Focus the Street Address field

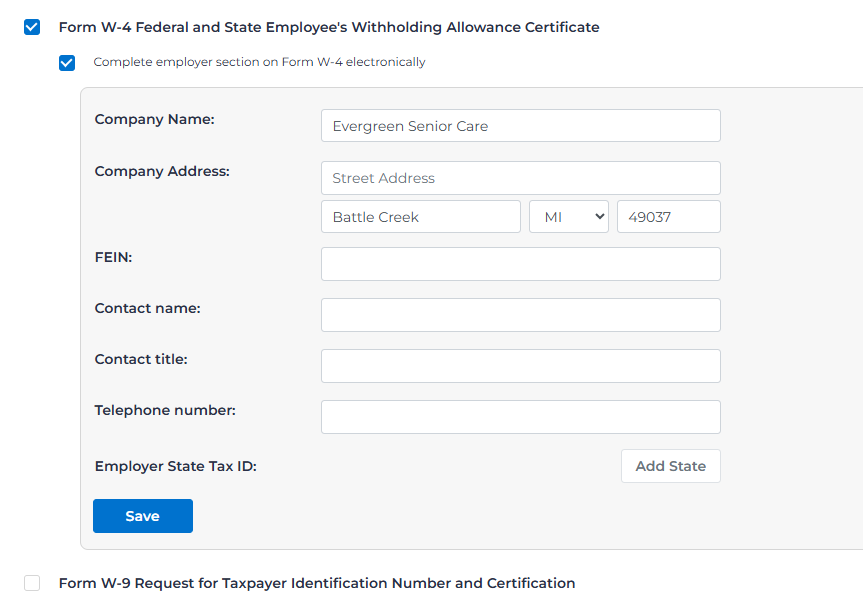520,178
